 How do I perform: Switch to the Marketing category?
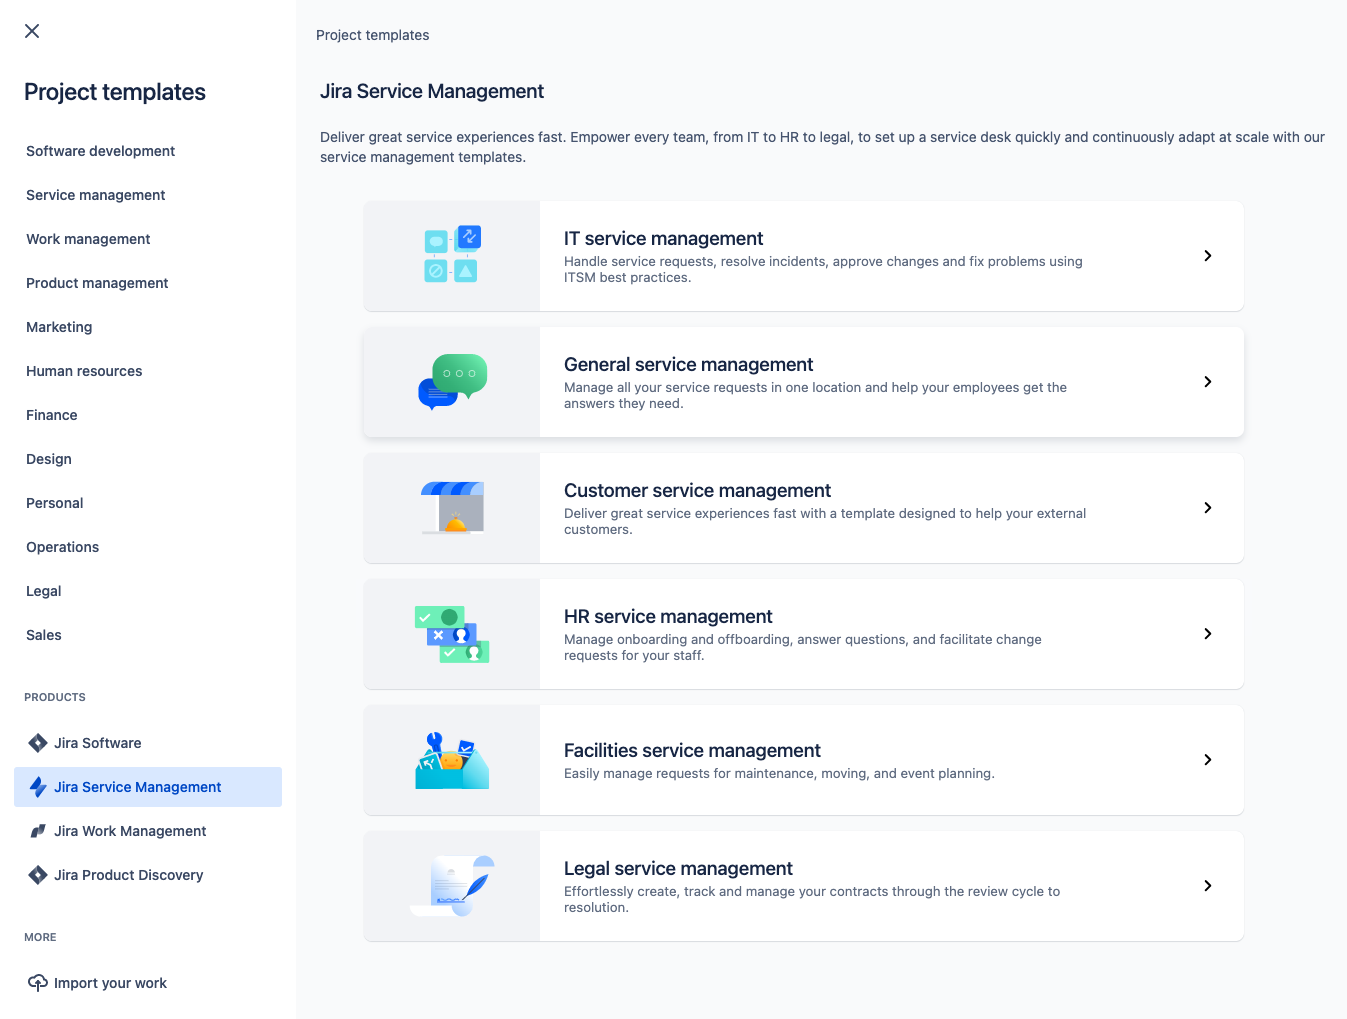pos(59,327)
